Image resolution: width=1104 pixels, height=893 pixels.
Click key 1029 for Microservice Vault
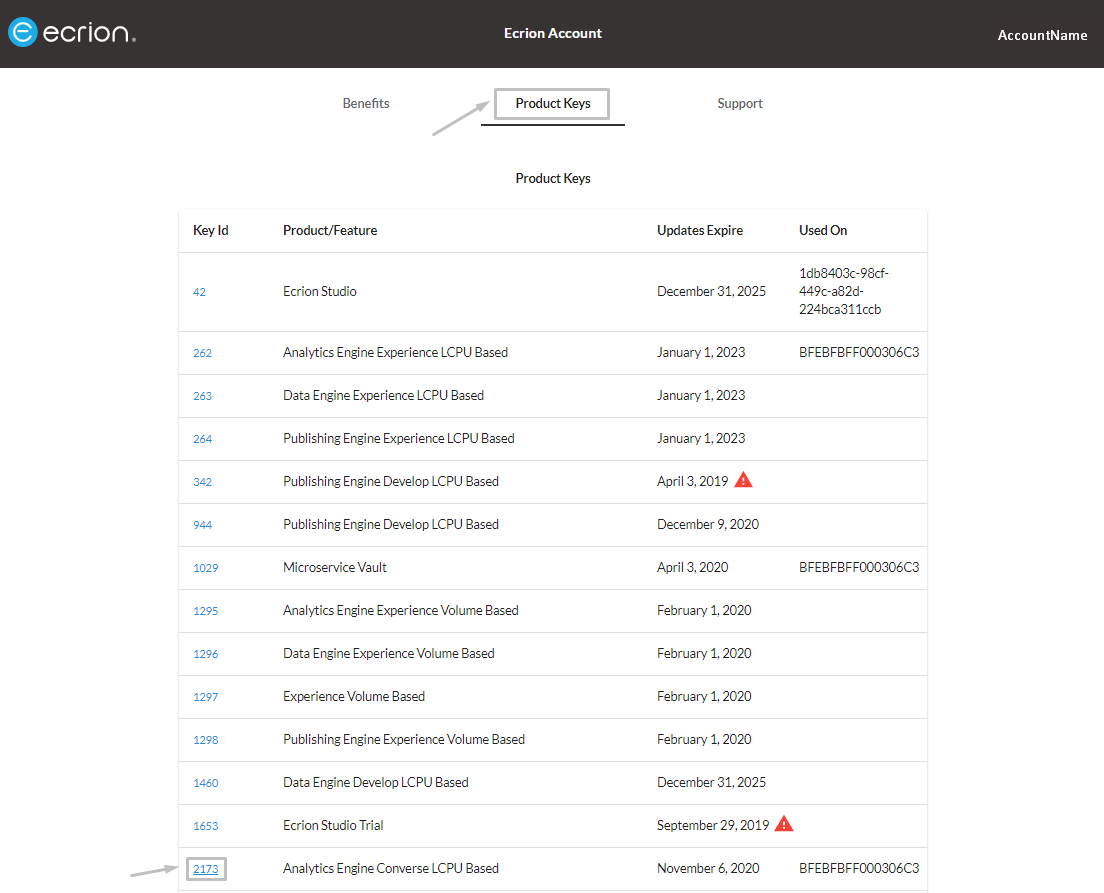click(206, 568)
